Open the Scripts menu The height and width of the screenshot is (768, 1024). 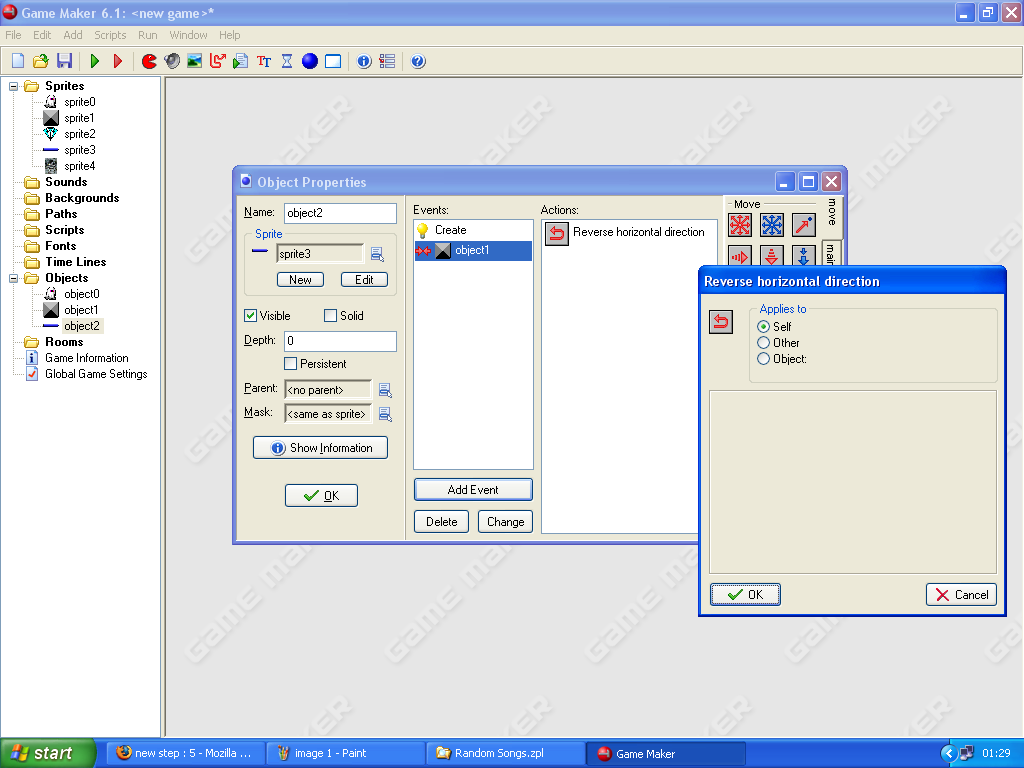[110, 35]
